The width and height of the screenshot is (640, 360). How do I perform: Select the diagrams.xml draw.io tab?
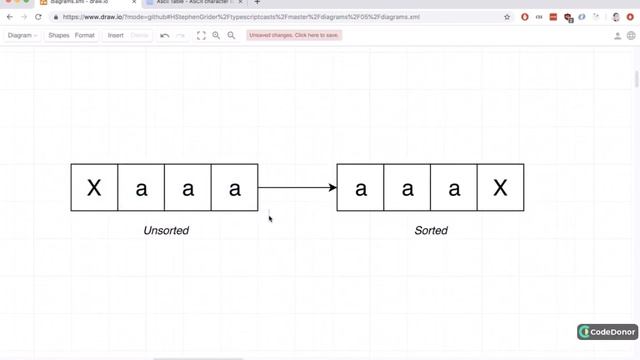coord(88,2)
